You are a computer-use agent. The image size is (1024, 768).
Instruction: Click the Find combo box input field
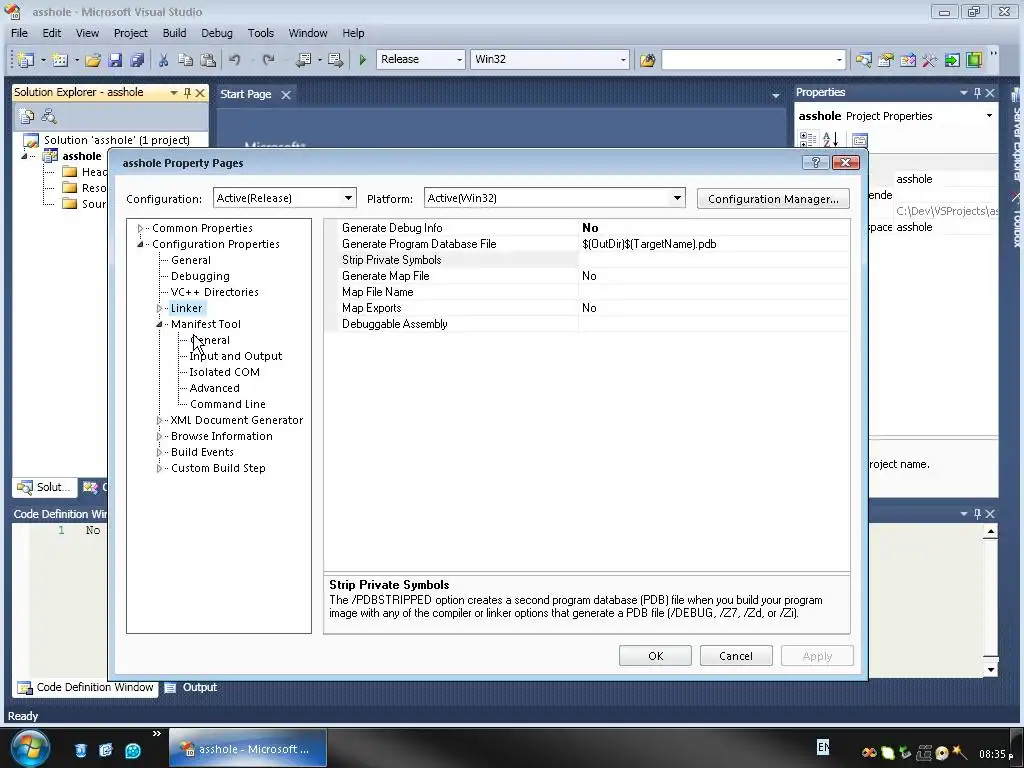747,59
